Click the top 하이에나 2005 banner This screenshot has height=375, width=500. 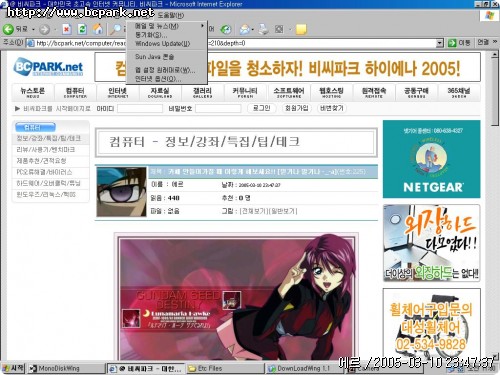[287, 67]
